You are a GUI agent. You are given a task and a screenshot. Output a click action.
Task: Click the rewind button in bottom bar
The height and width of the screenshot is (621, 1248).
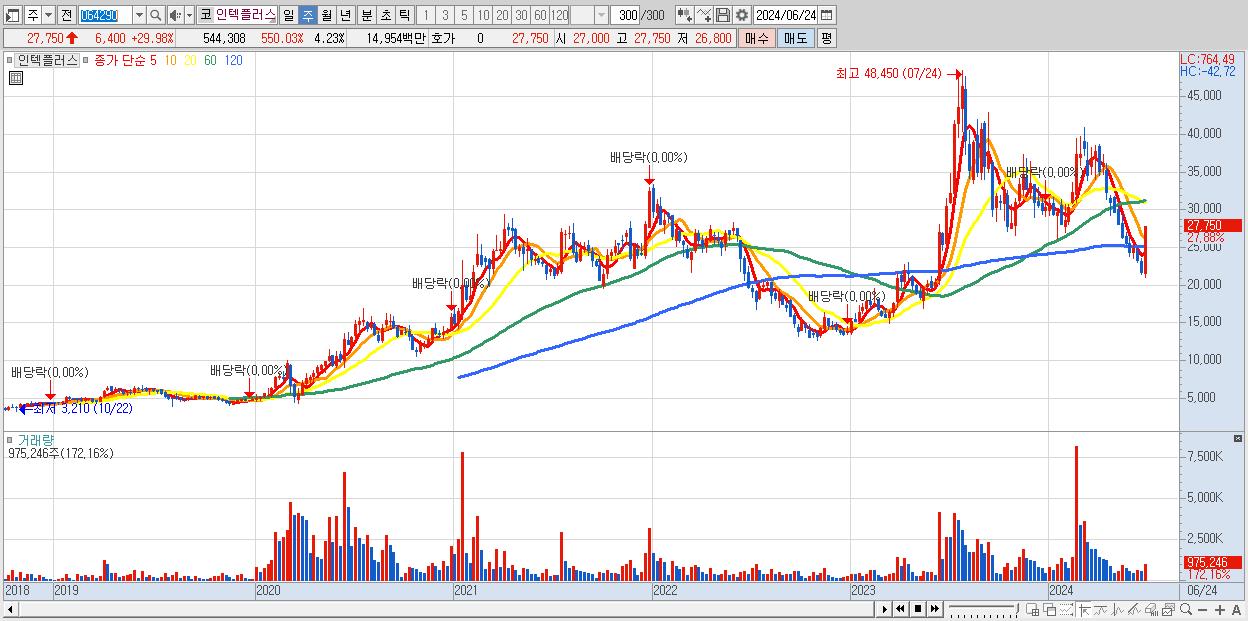900,609
